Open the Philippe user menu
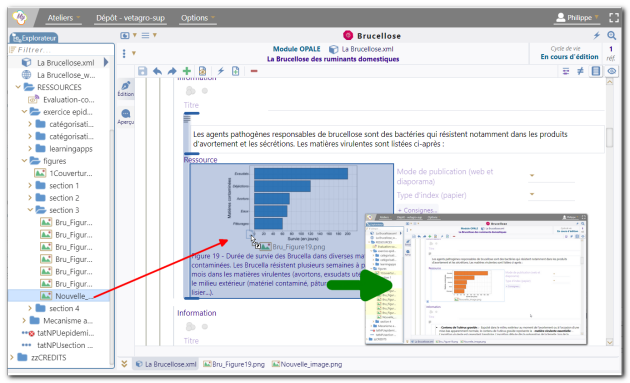The width and height of the screenshot is (630, 383). [577, 18]
